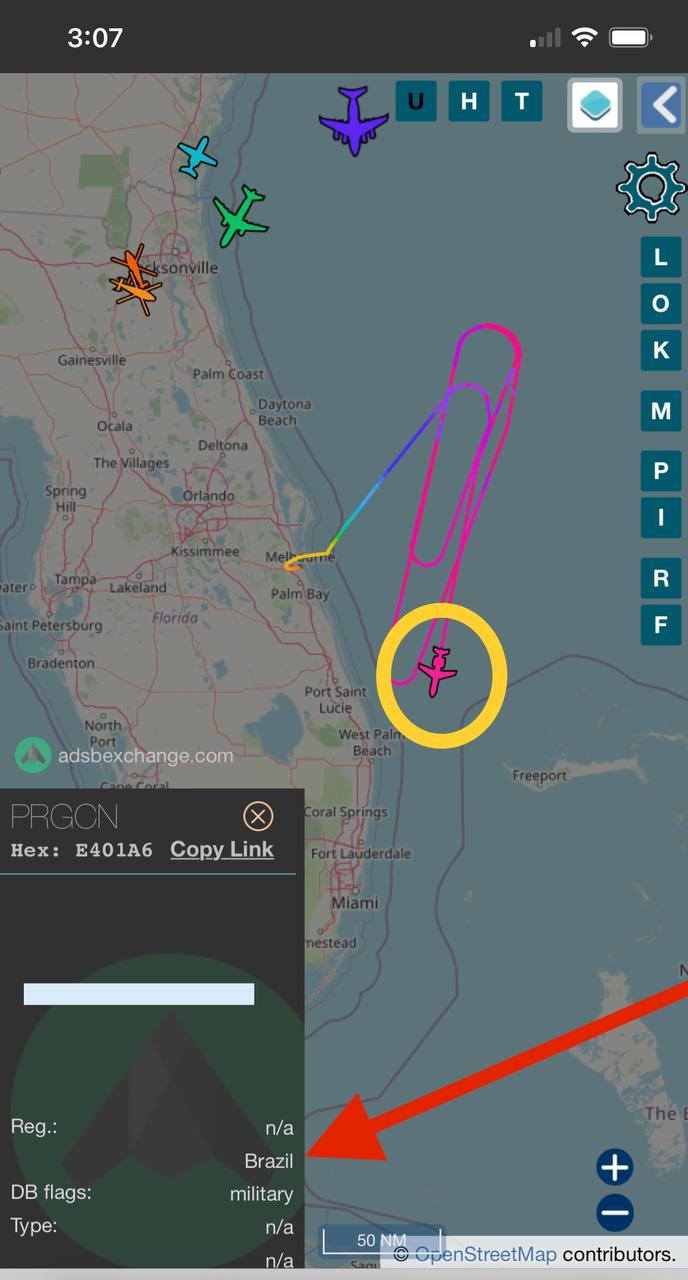Image resolution: width=688 pixels, height=1280 pixels.
Task: Click the Copy Link link
Action: click(x=222, y=849)
